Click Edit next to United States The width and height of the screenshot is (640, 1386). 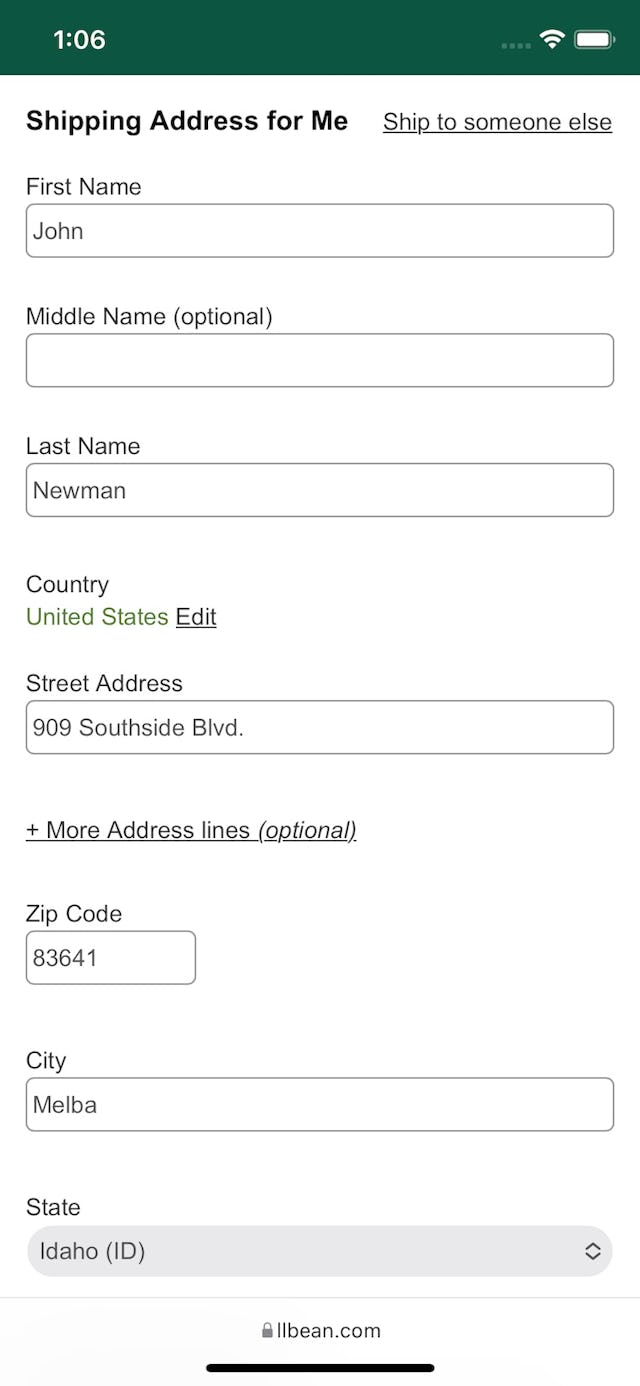pyautogui.click(x=196, y=617)
